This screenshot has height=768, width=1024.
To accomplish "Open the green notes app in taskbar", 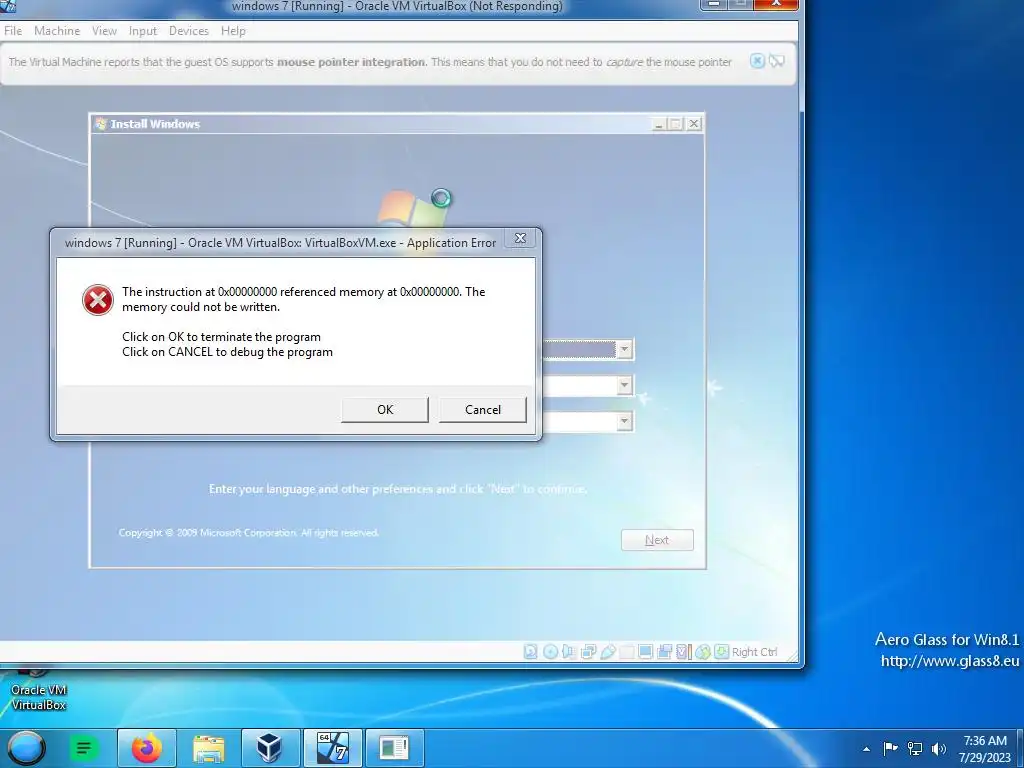I will [84, 748].
